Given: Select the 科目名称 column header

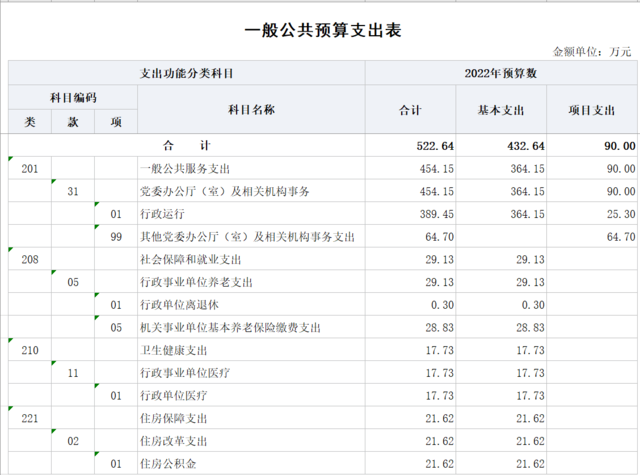Looking at the screenshot, I should (251, 109).
